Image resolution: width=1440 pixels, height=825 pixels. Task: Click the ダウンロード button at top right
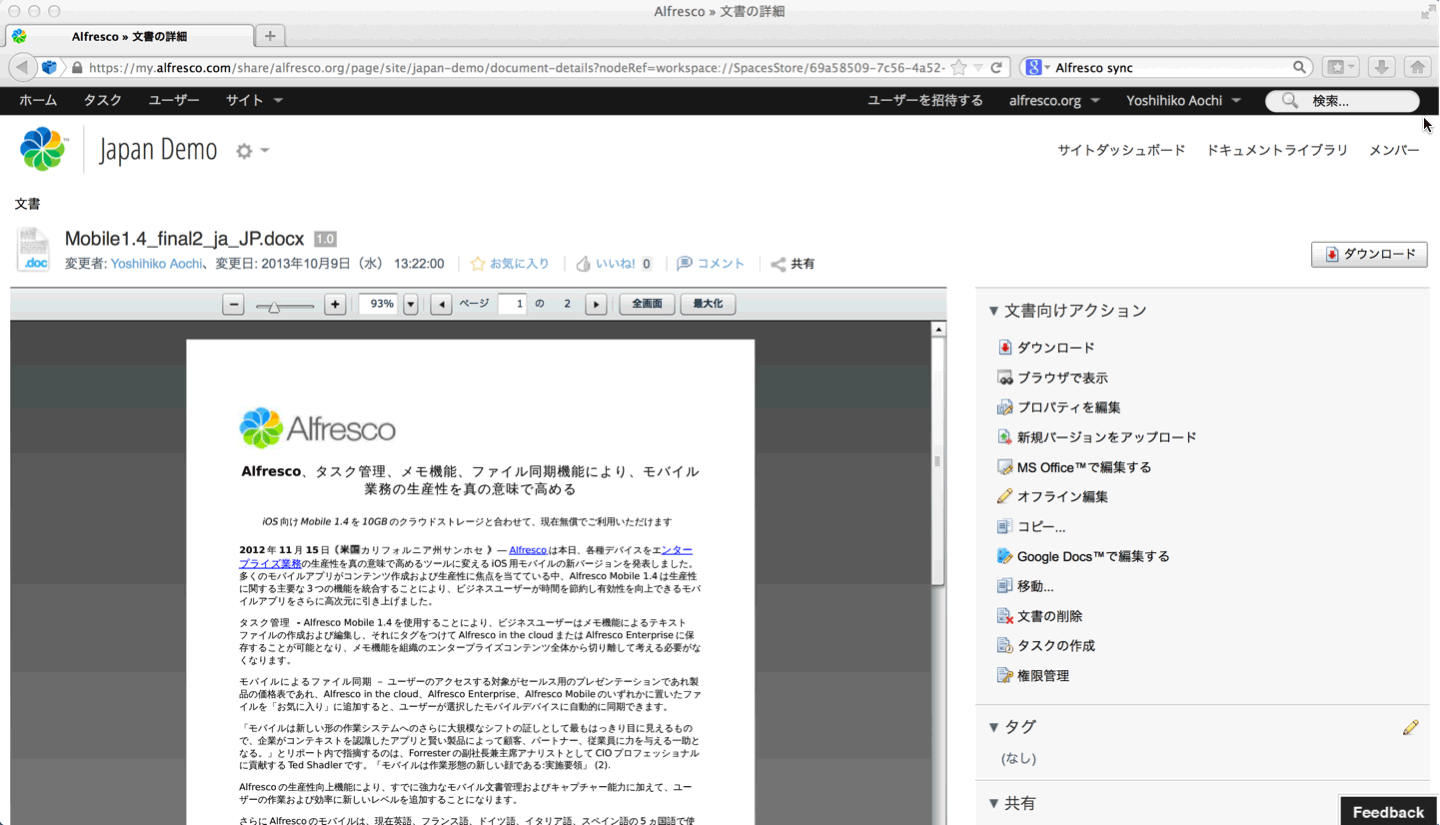click(x=1369, y=254)
